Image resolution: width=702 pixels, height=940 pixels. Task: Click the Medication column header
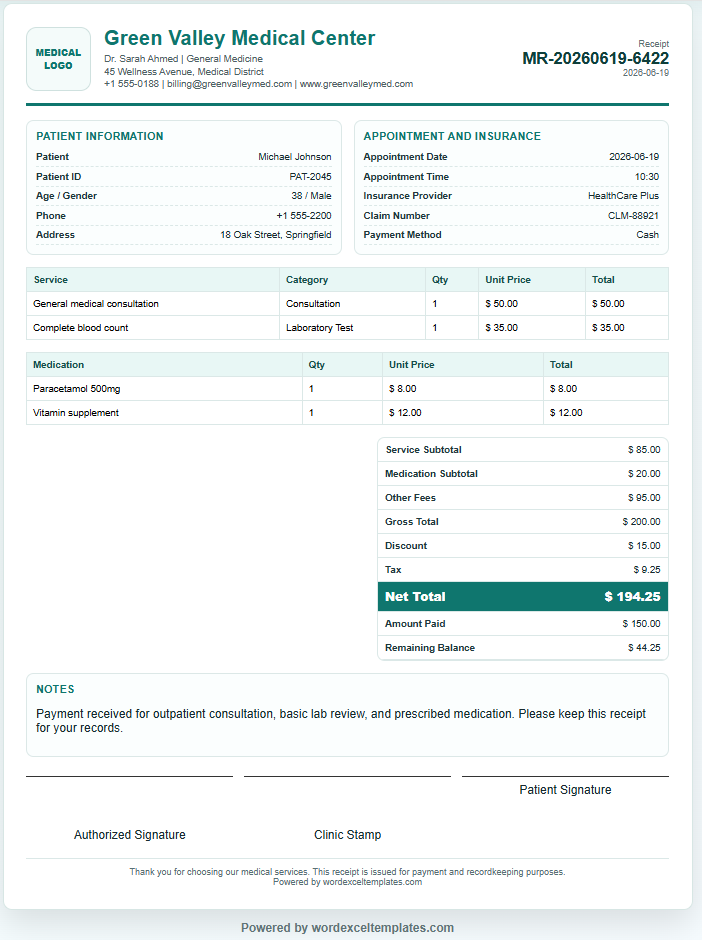(x=164, y=364)
